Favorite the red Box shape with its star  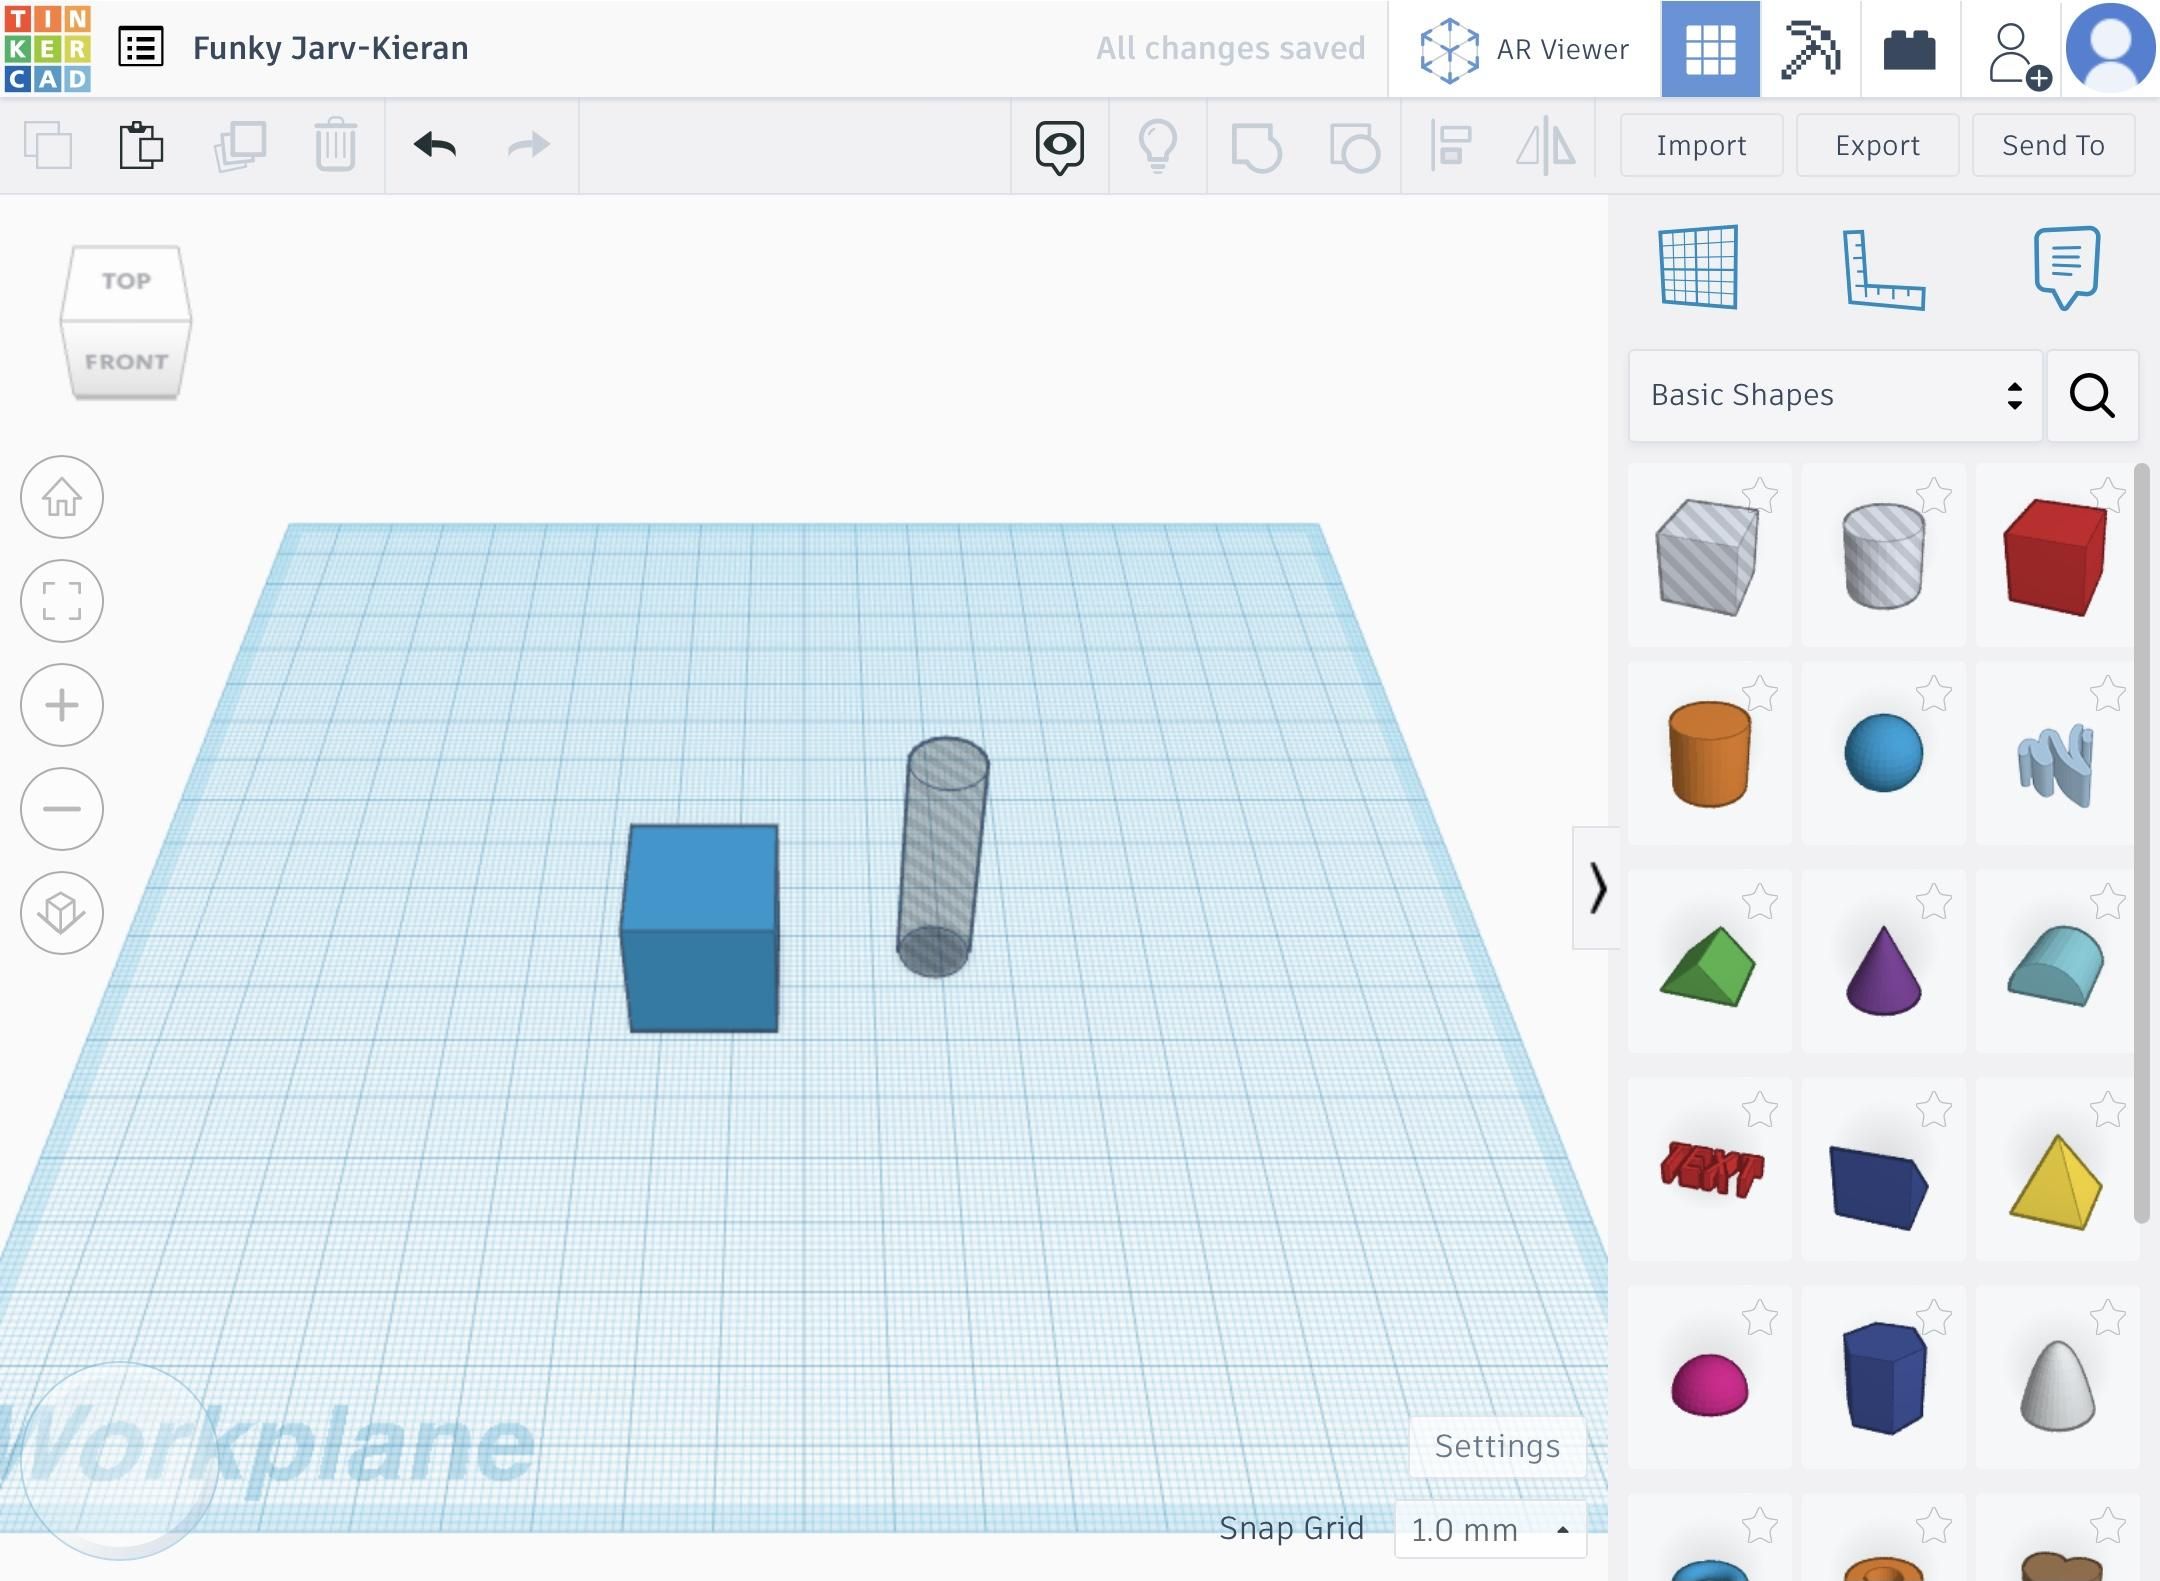coord(2108,492)
